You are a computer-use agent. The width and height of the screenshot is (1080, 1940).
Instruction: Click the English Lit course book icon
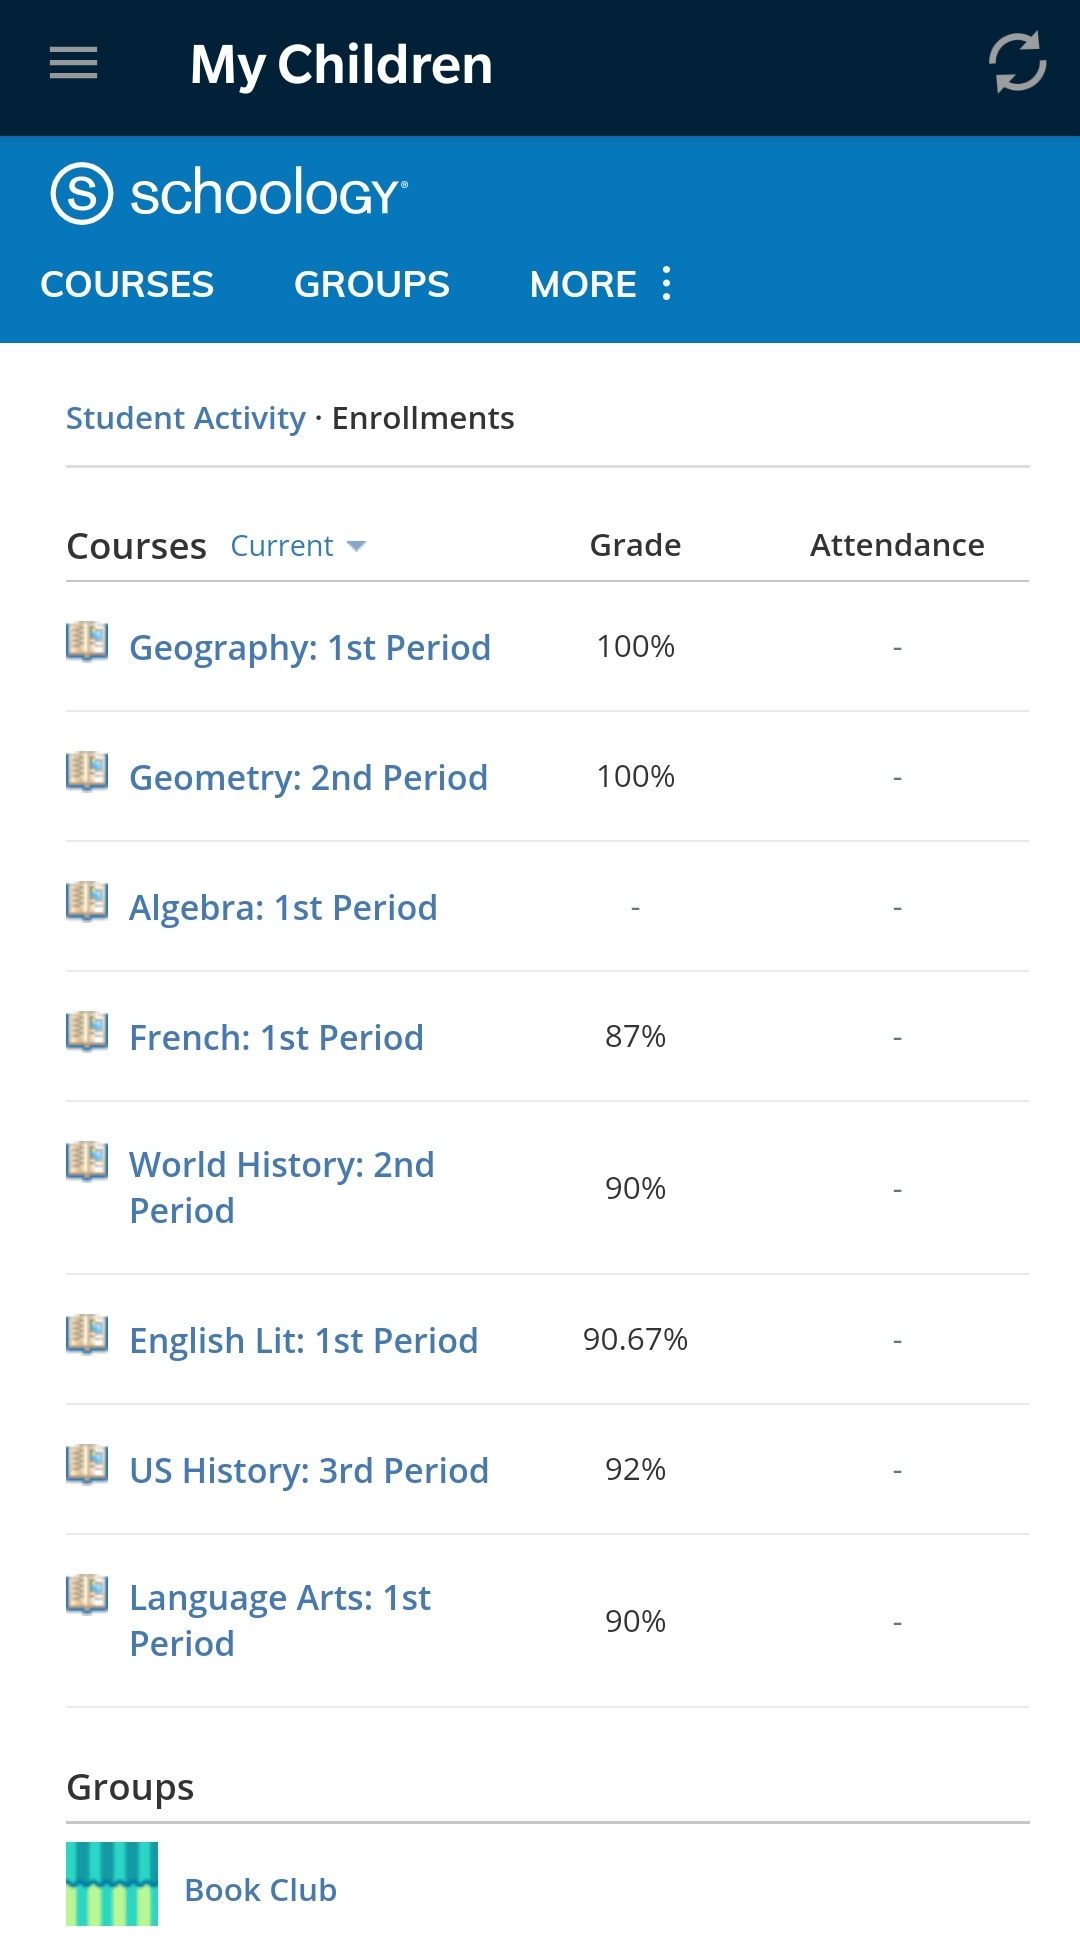pyautogui.click(x=87, y=1335)
